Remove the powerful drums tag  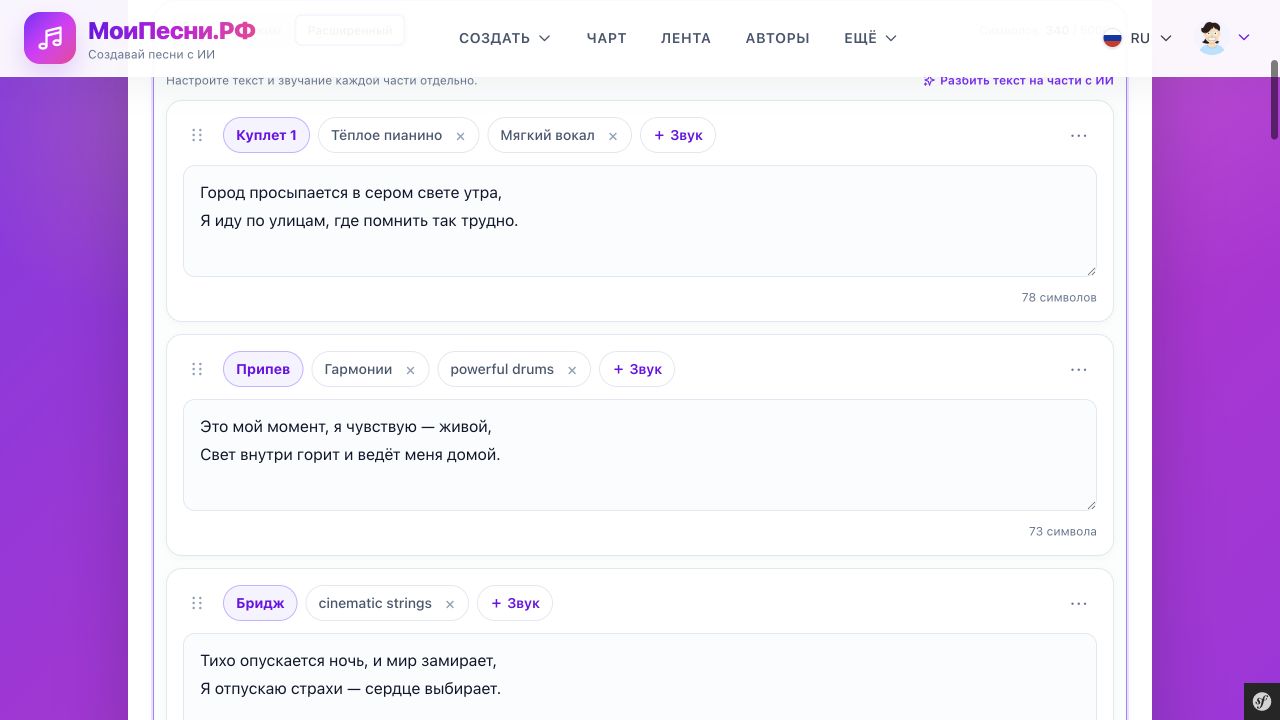(x=572, y=370)
